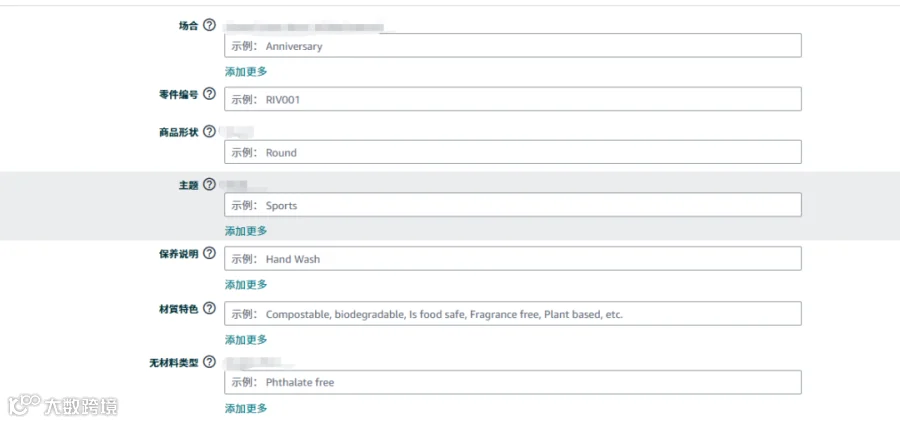
Task: Focus the 场合 input with Anniversary example
Action: tap(513, 45)
